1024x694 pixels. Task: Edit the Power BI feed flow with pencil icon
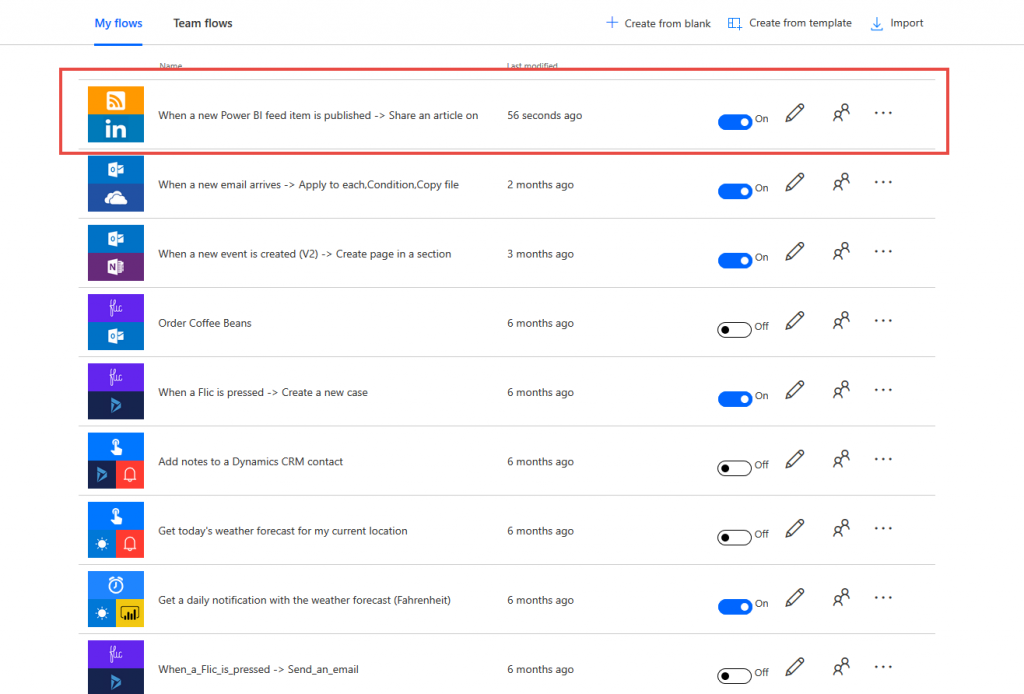coord(794,113)
